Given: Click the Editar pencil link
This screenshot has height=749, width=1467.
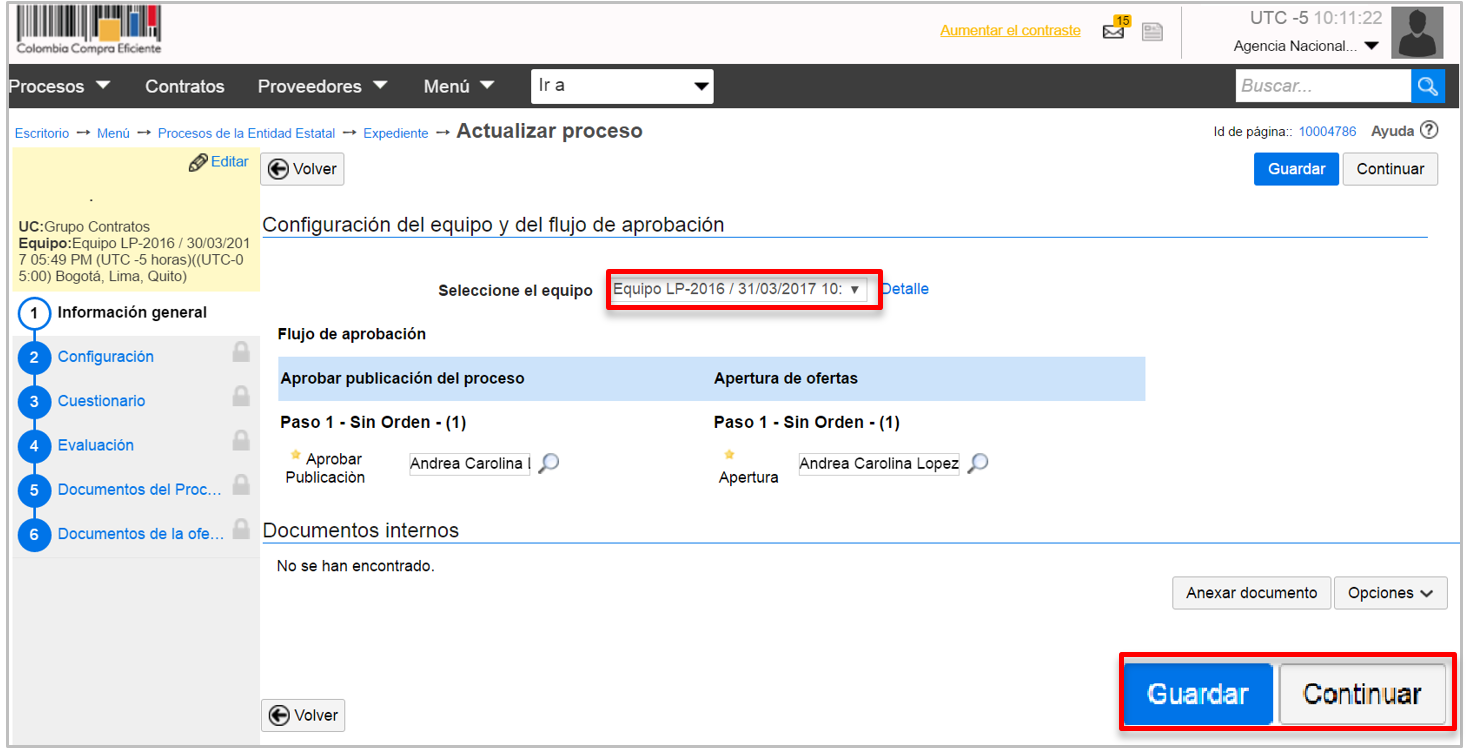Looking at the screenshot, I should tap(219, 162).
